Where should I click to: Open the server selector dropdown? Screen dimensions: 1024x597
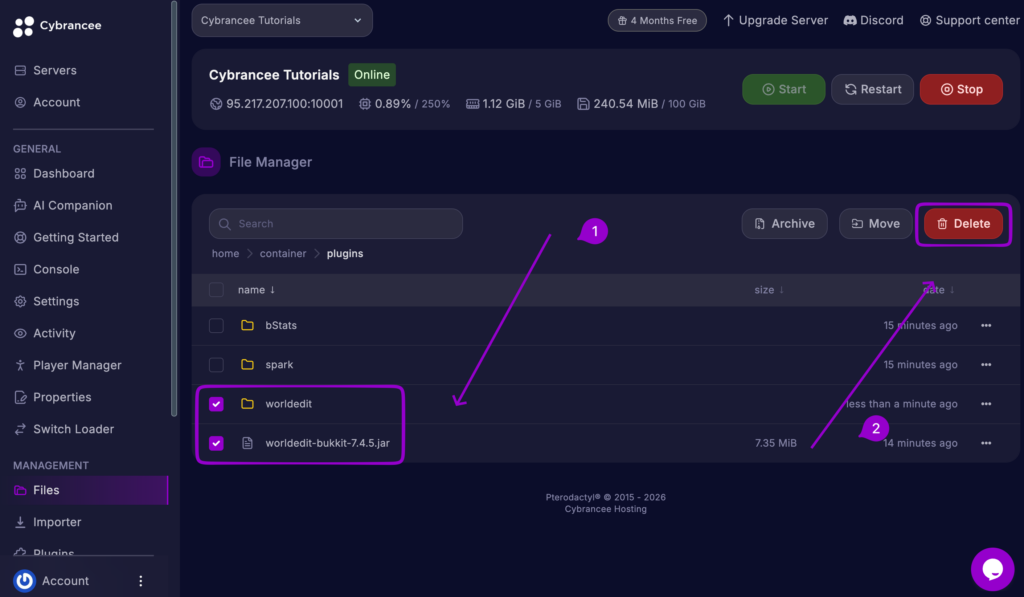pyautogui.click(x=282, y=20)
